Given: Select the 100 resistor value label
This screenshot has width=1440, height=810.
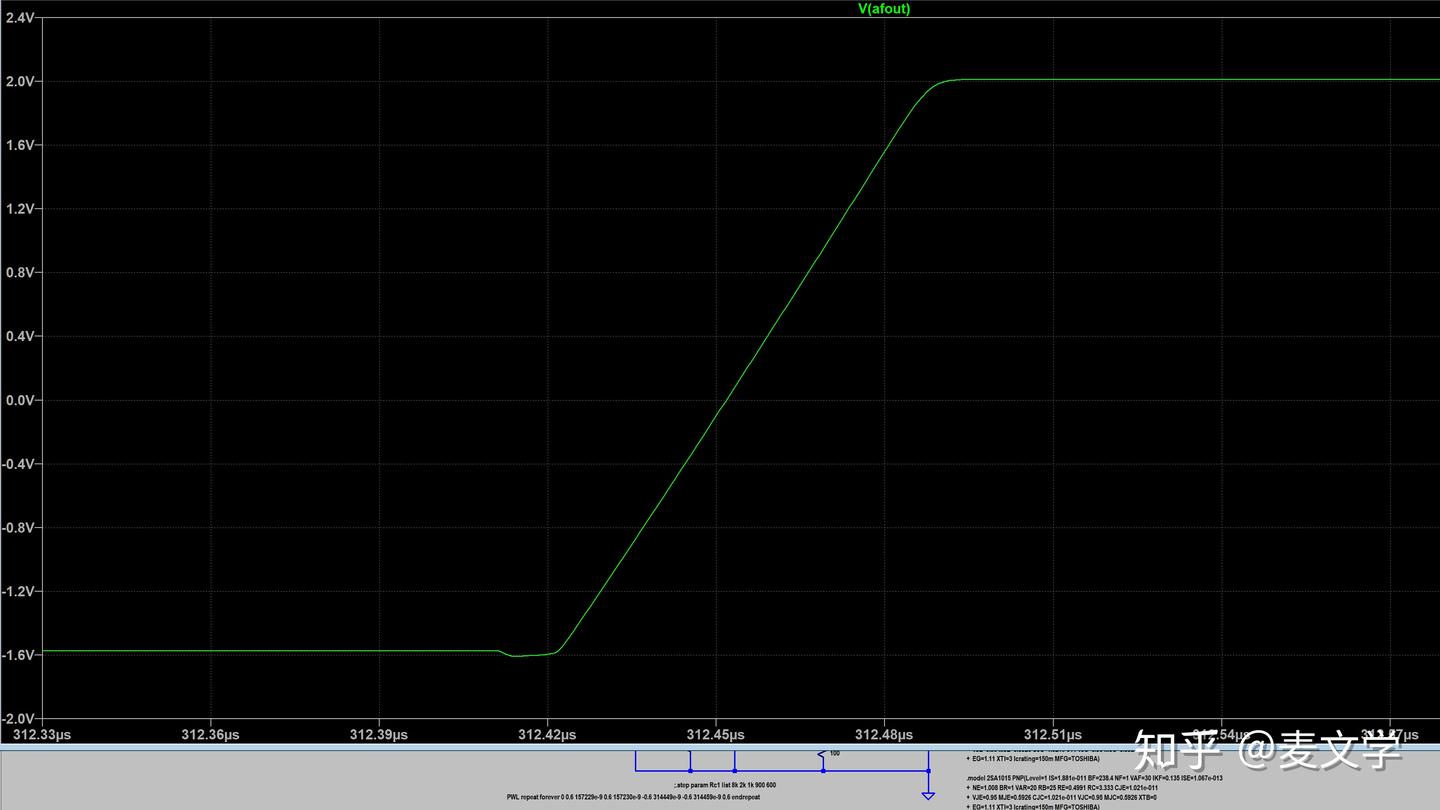Looking at the screenshot, I should pos(834,753).
